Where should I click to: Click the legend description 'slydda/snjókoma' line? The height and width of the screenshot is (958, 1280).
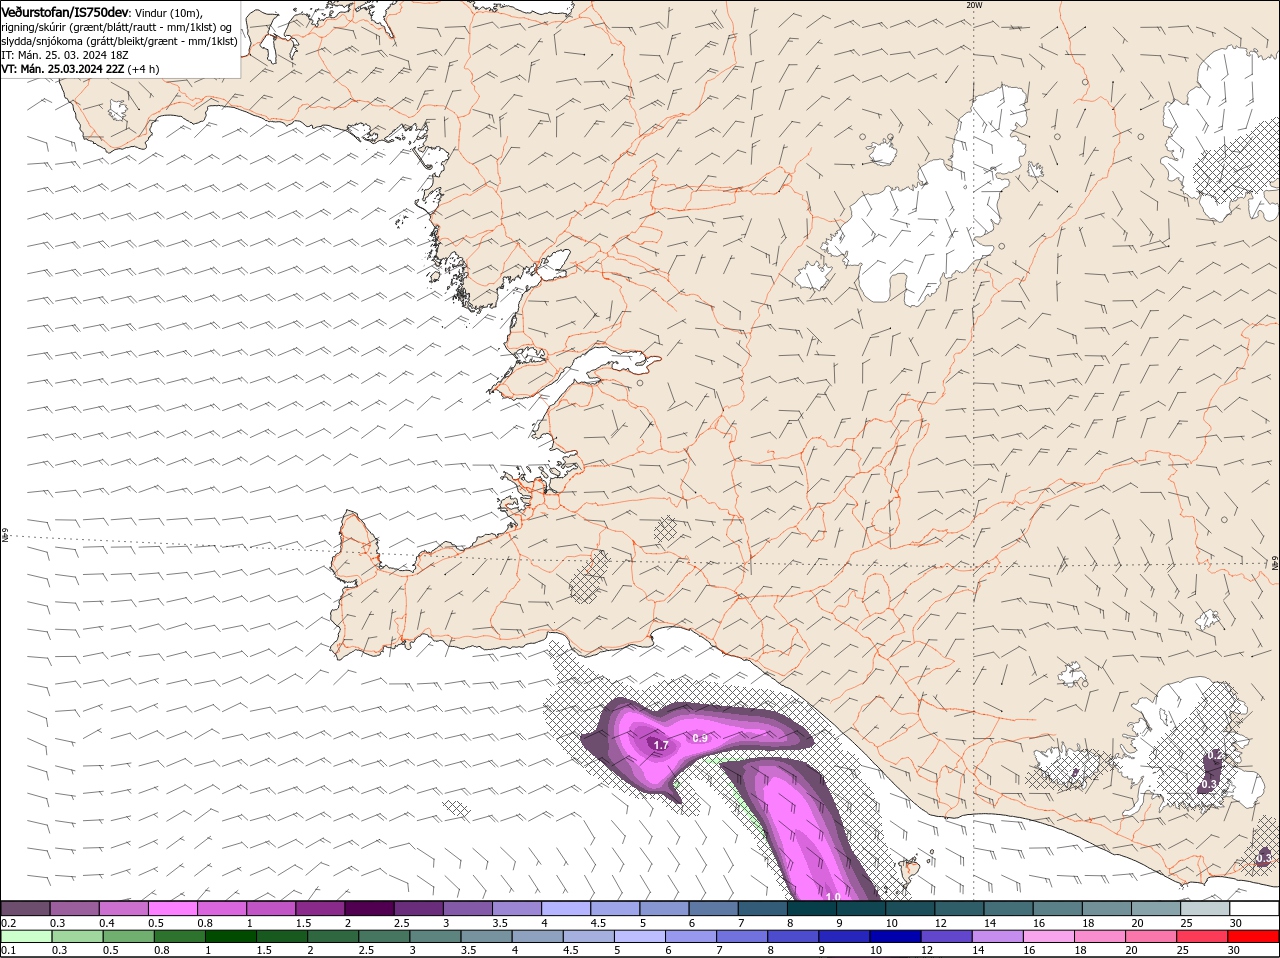pos(119,41)
